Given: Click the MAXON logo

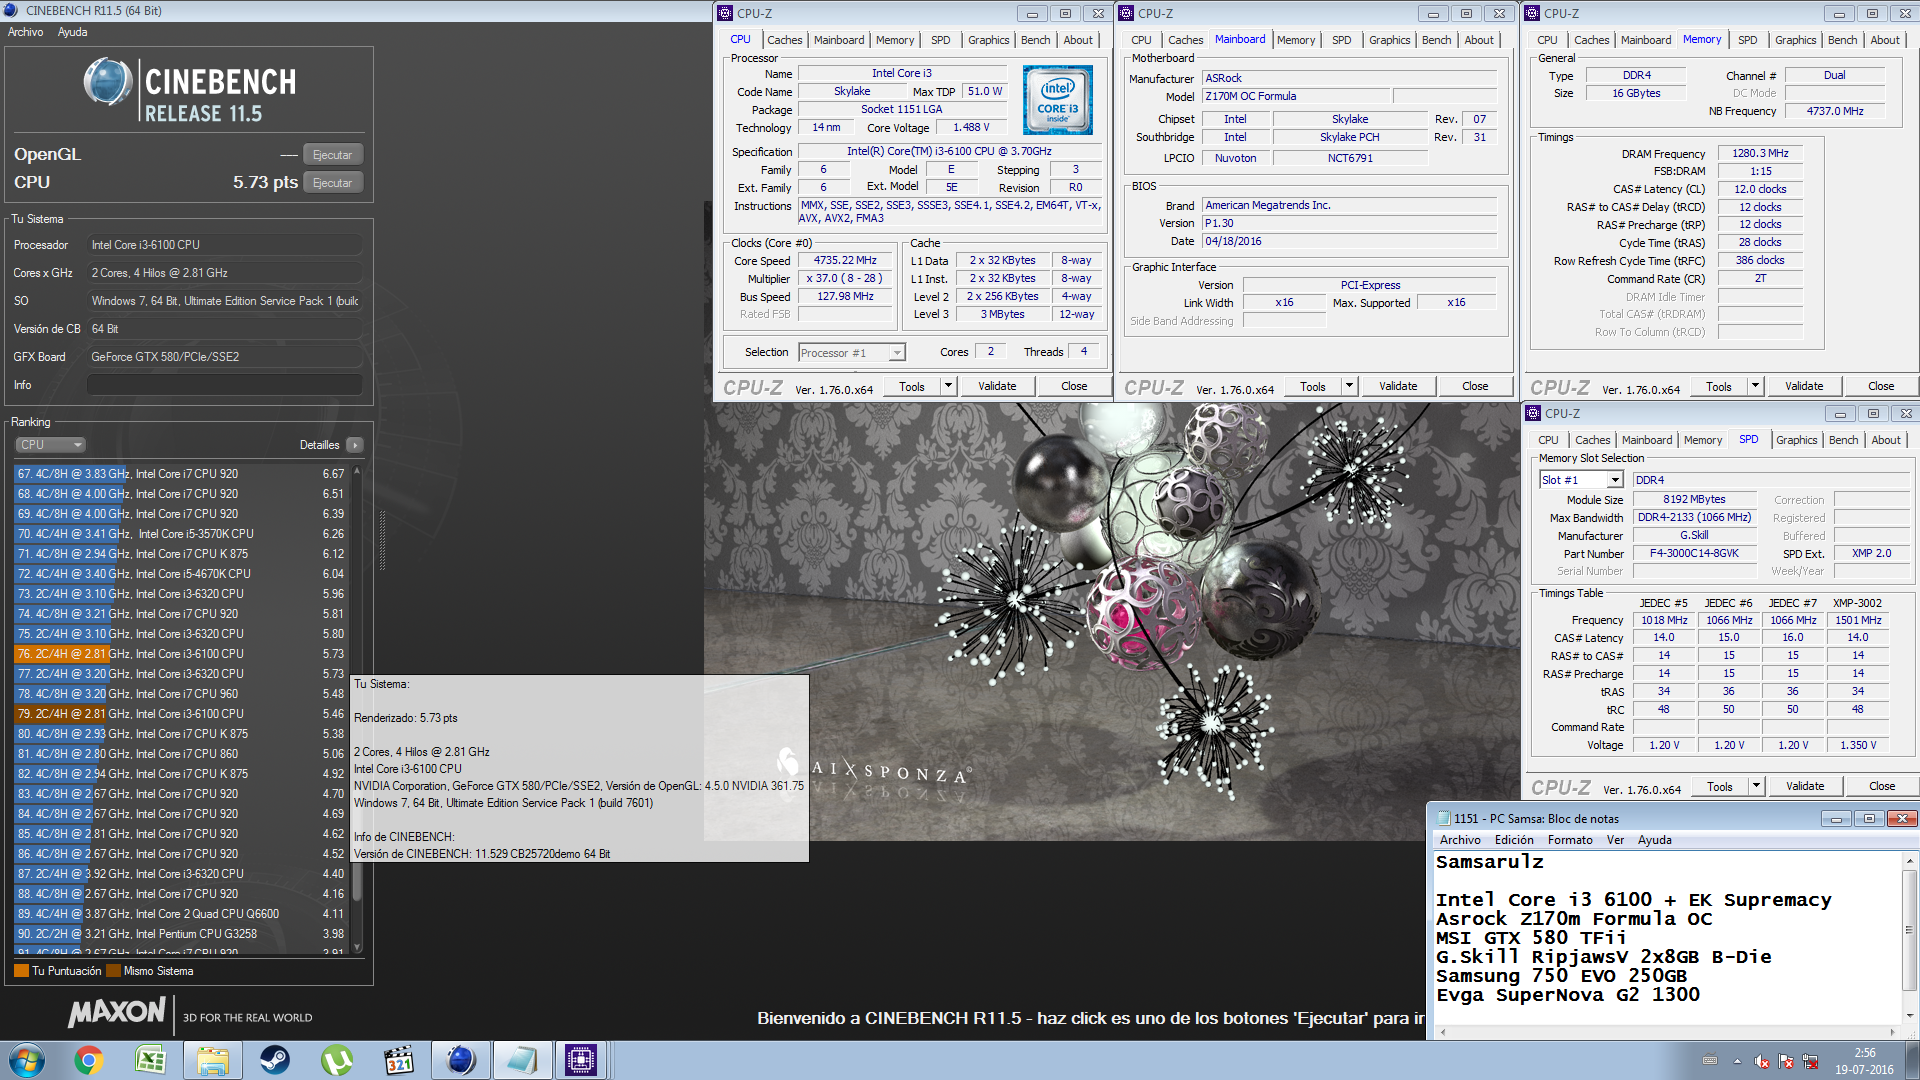Looking at the screenshot, I should click(116, 1012).
